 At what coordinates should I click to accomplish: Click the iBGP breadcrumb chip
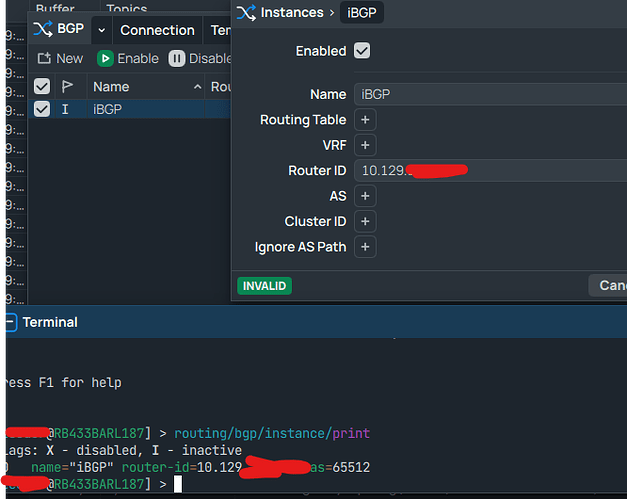pos(361,13)
